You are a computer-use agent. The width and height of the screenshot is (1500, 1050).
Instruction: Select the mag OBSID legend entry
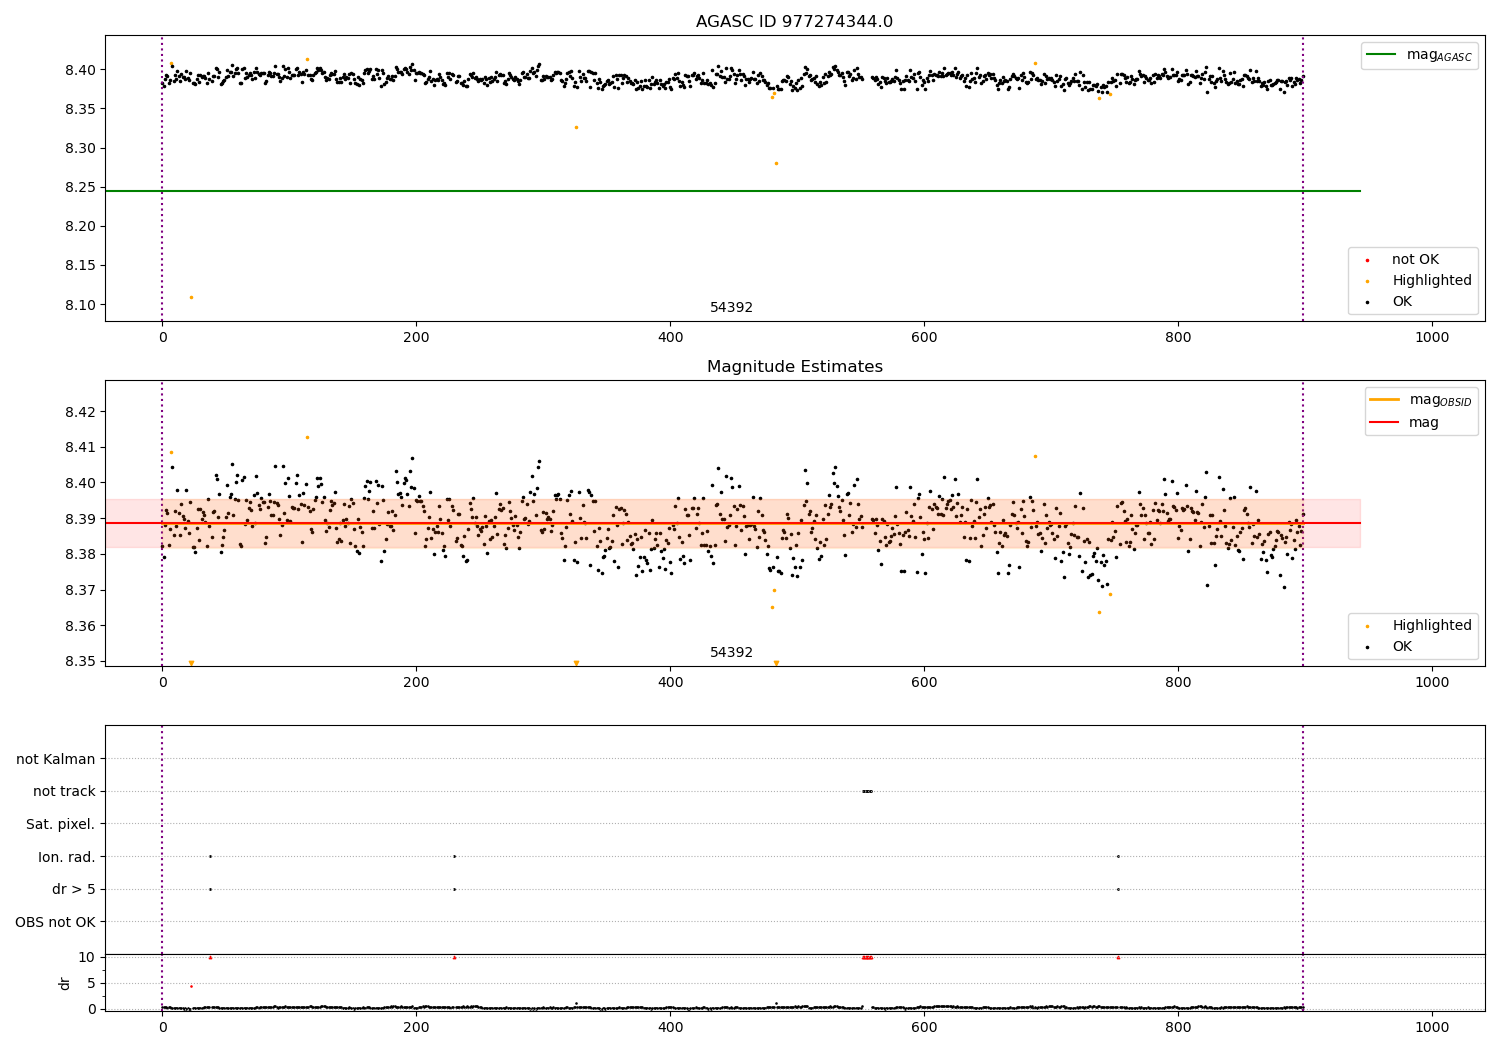tap(1421, 400)
